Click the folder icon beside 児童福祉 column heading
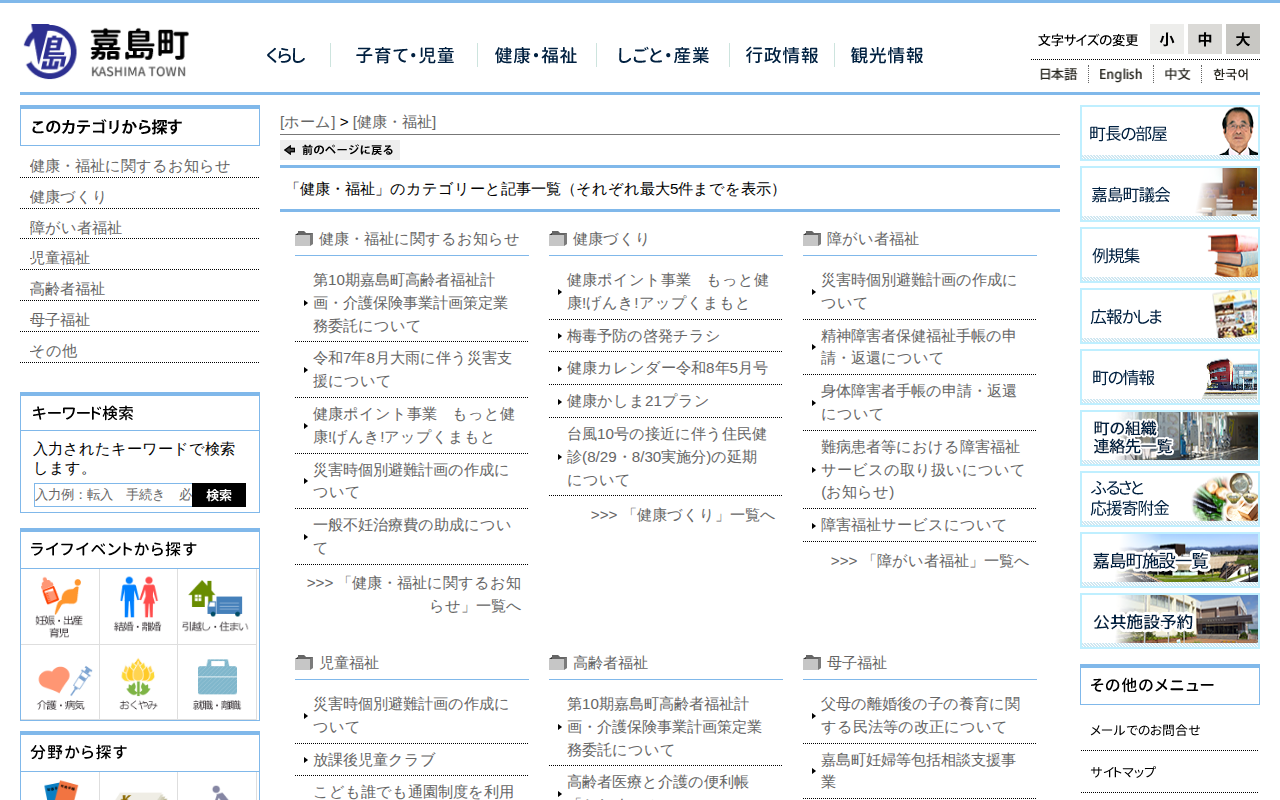Image resolution: width=1280 pixels, height=800 pixels. pyautogui.click(x=304, y=663)
